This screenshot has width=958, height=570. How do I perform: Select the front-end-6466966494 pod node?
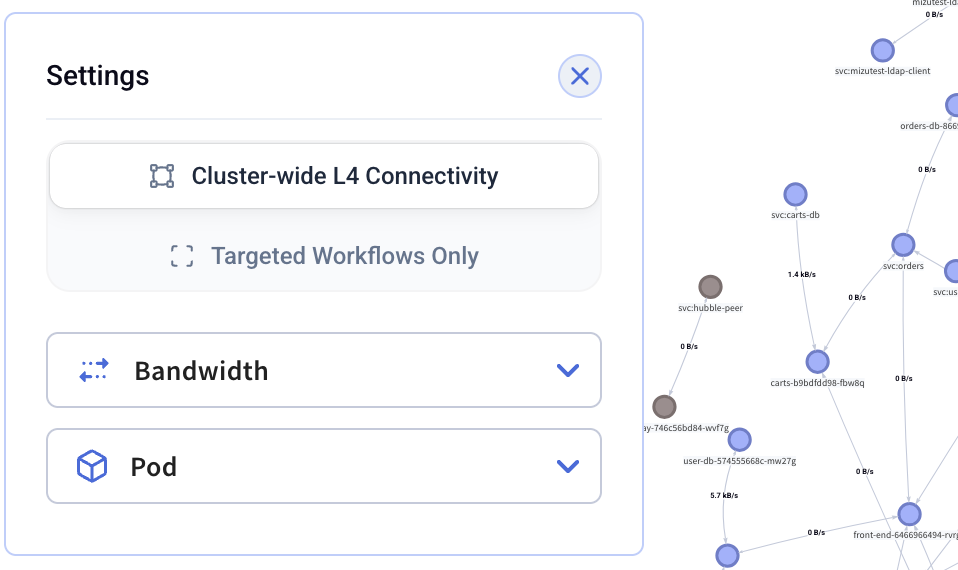coord(909,515)
